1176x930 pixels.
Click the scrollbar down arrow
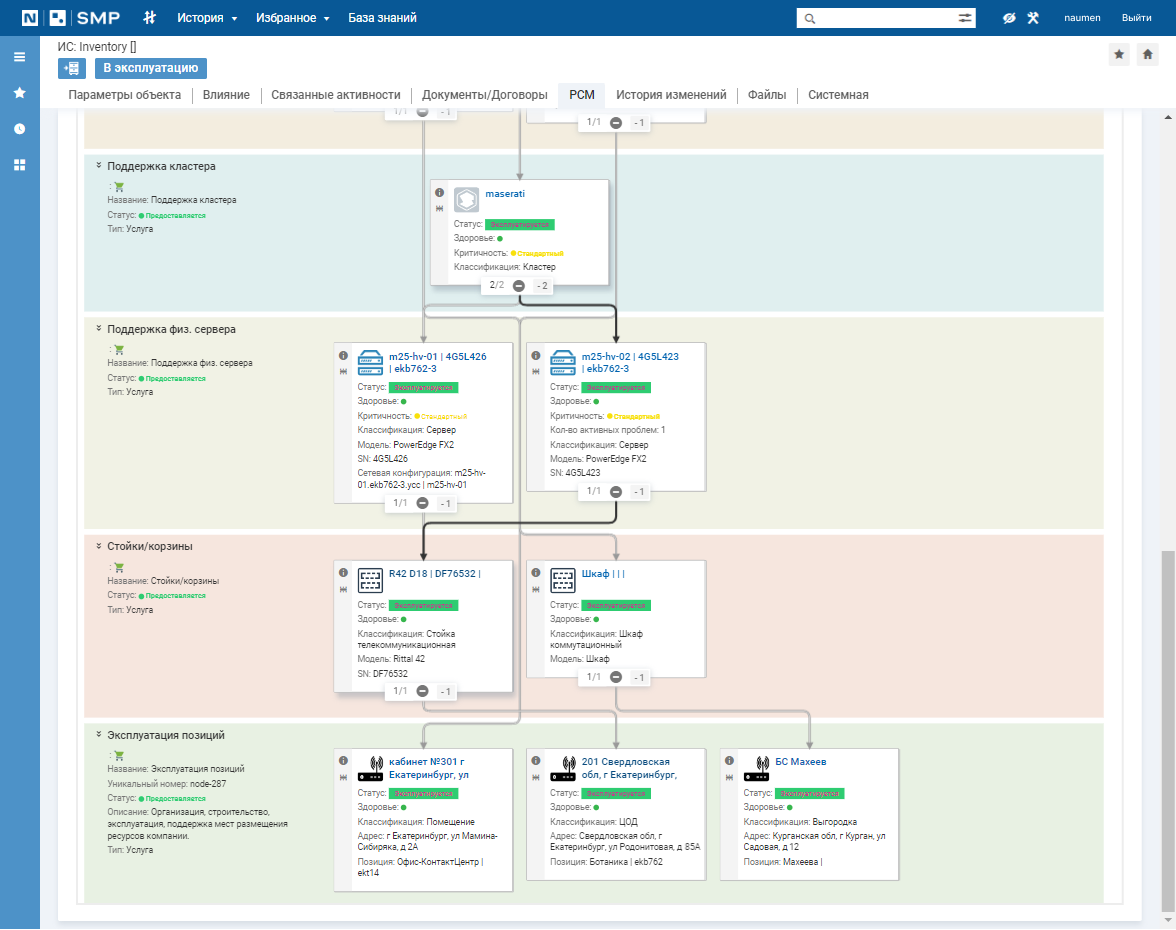(1168, 920)
